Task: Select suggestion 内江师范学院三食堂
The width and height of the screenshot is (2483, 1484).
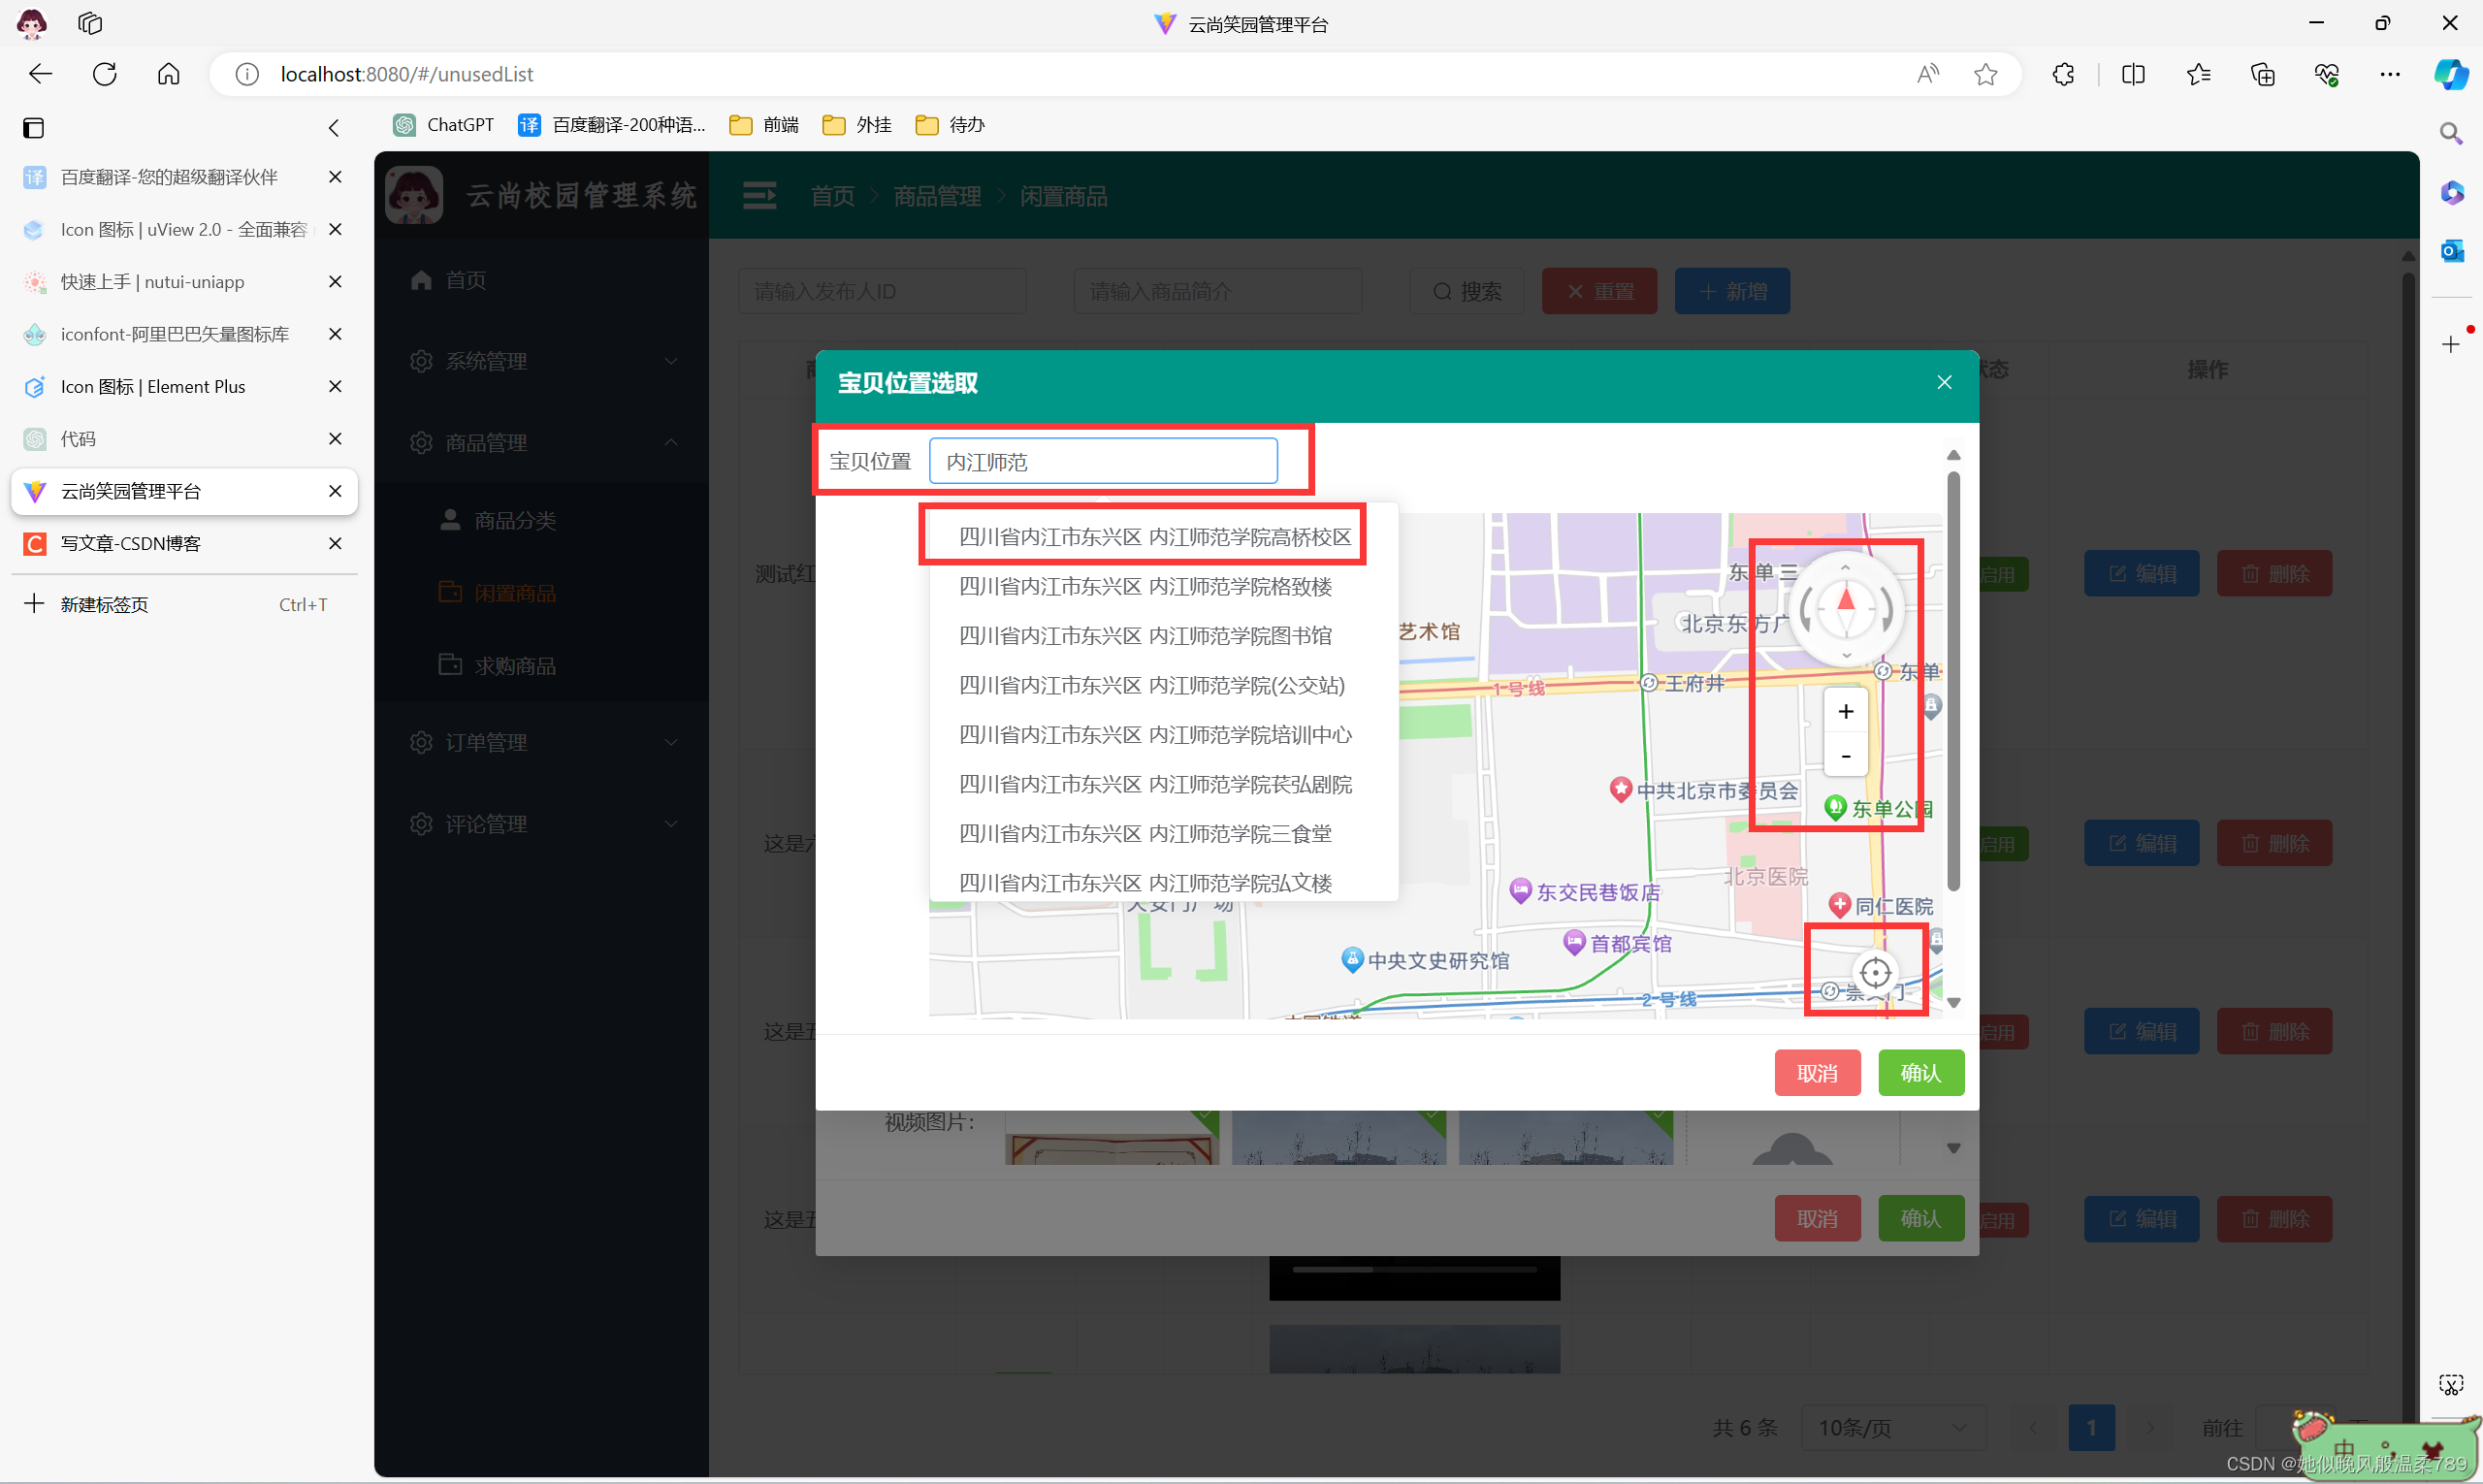Action: click(x=1163, y=834)
